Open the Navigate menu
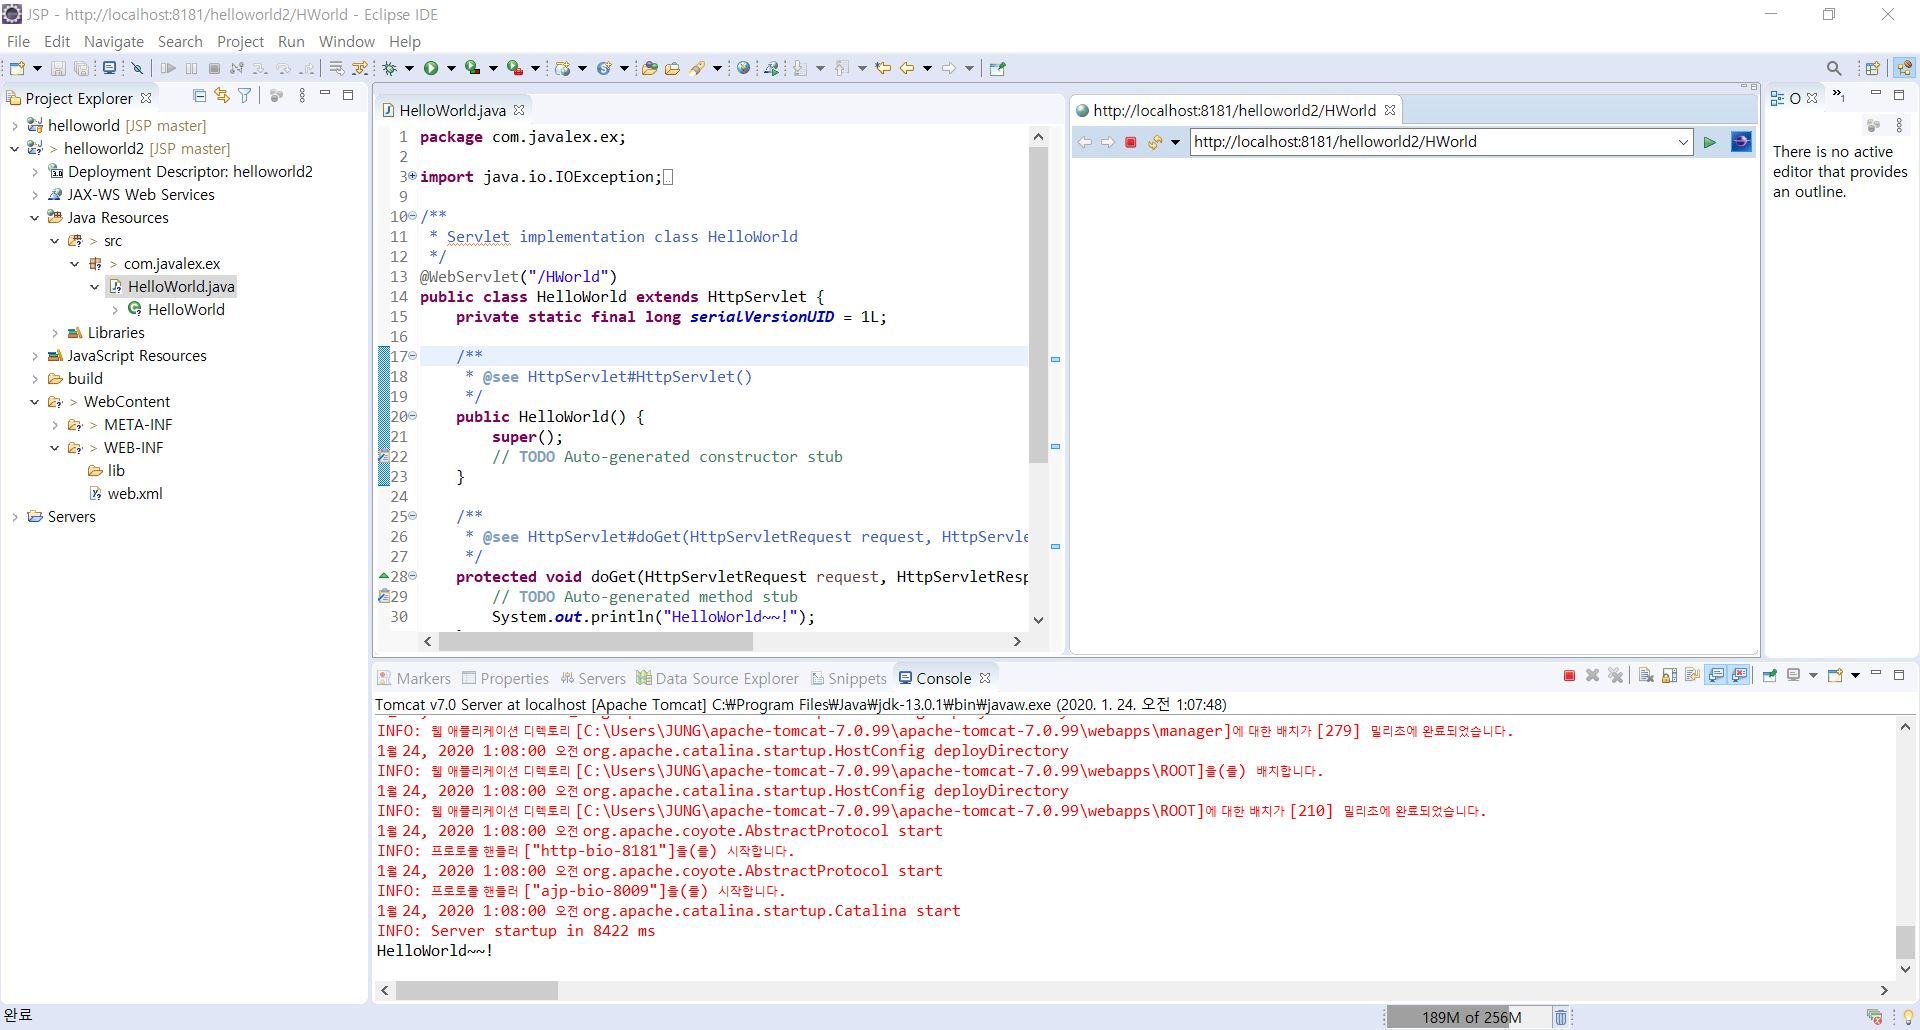The height and width of the screenshot is (1030, 1920). (x=113, y=41)
